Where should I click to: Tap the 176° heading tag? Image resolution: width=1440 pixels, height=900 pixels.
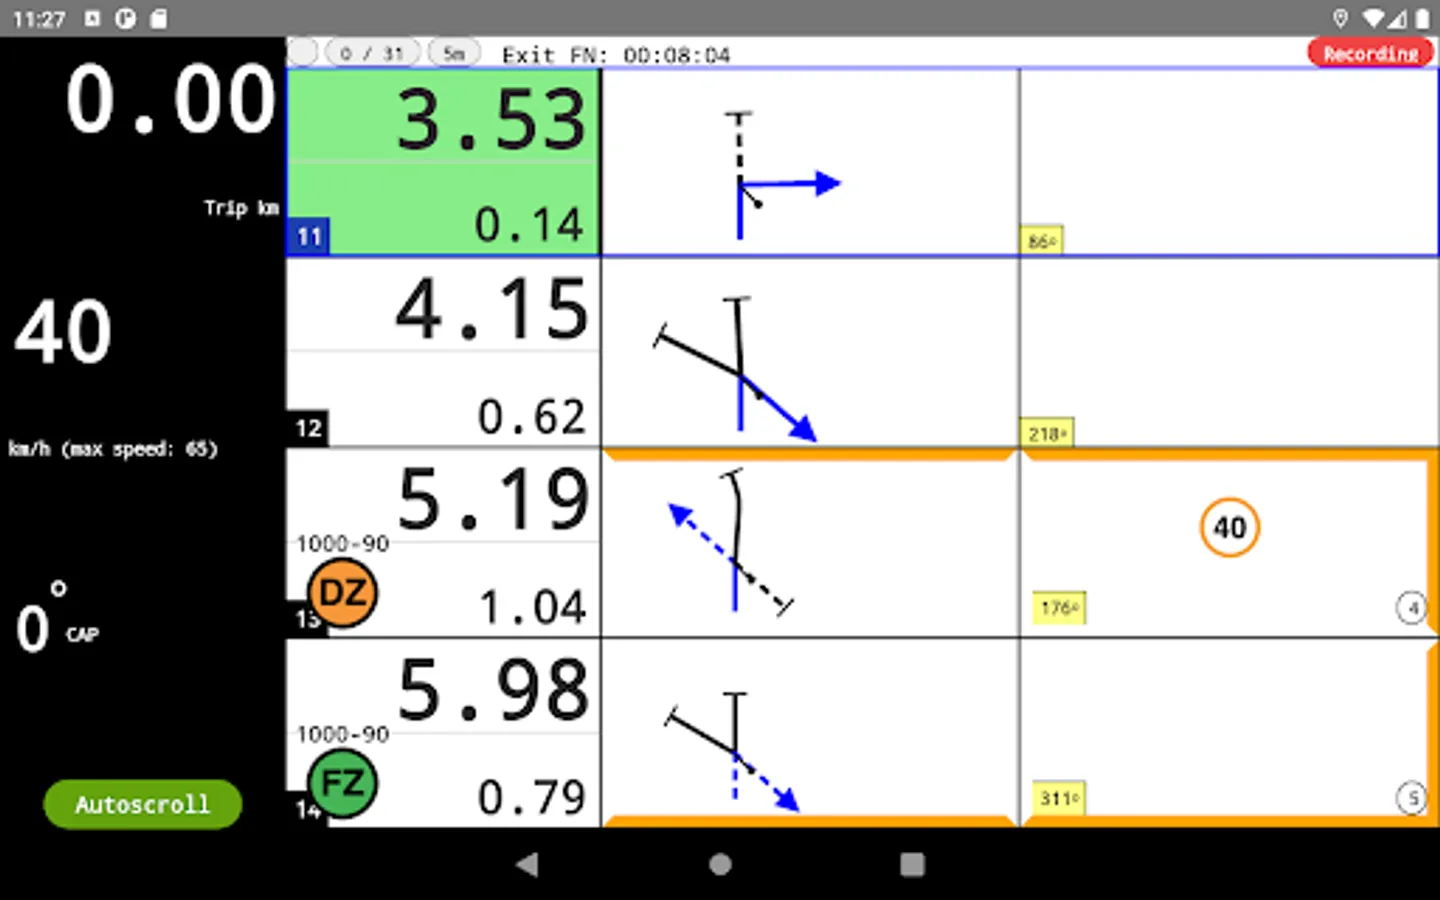(1059, 608)
